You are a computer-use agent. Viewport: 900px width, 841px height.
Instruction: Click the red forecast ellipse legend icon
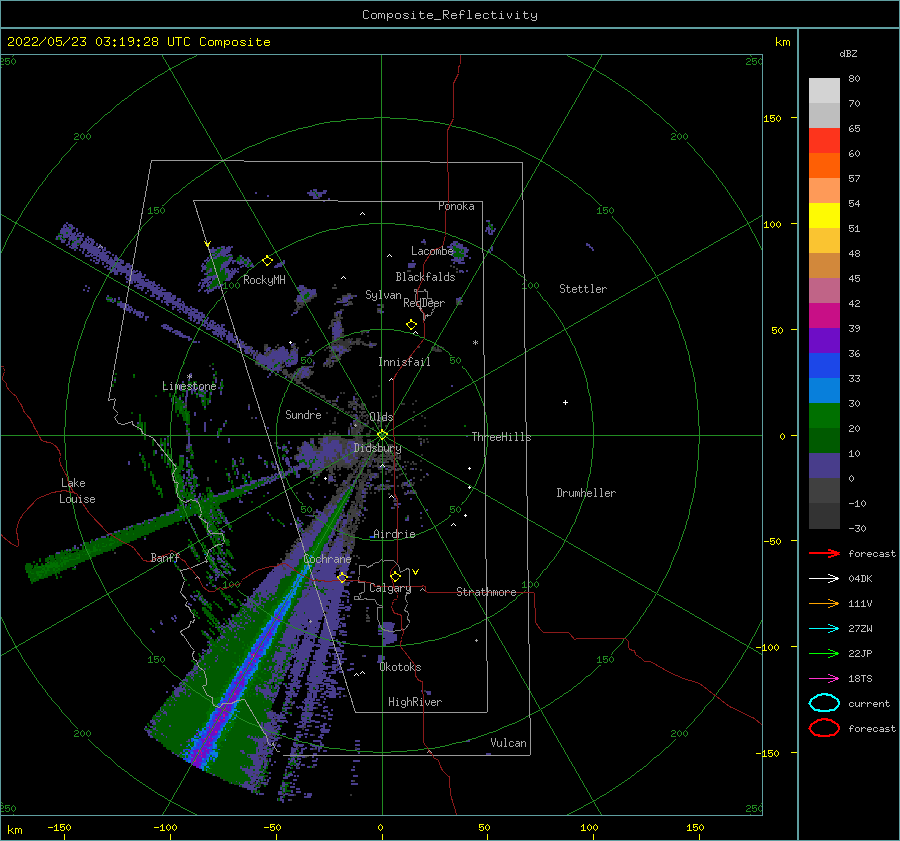[x=824, y=728]
